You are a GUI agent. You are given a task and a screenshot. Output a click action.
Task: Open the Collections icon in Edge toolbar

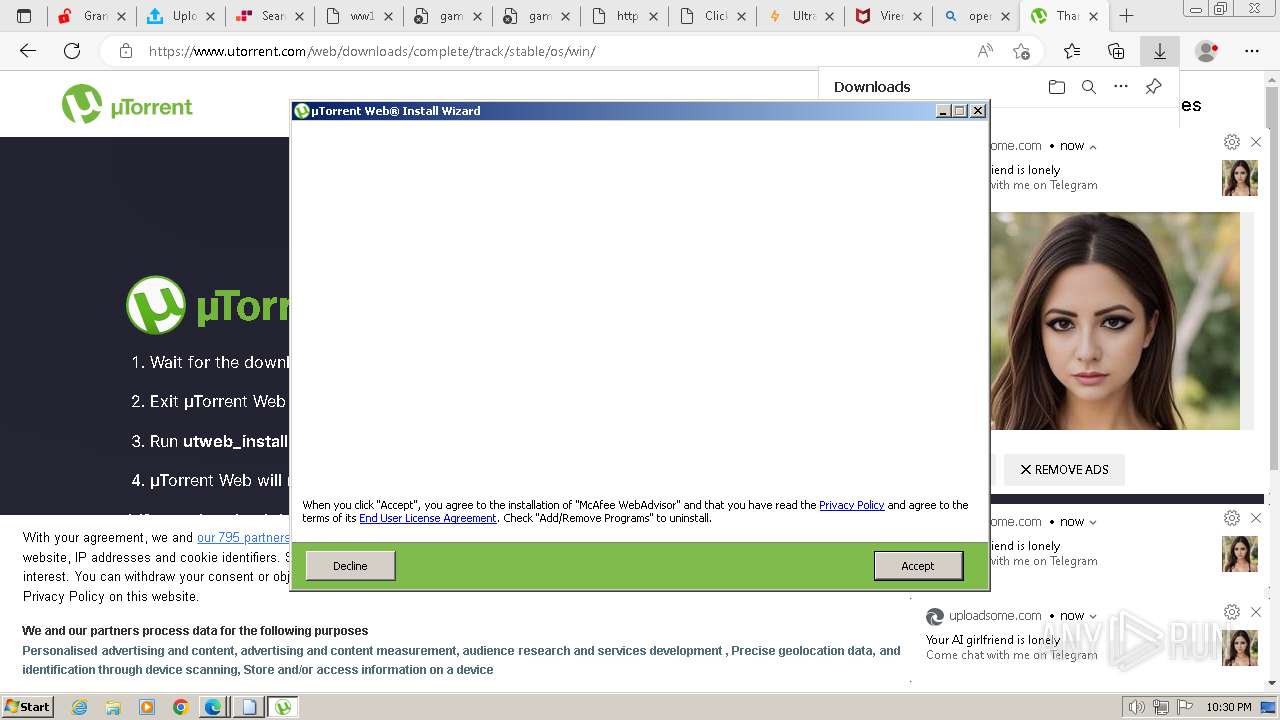point(1116,51)
